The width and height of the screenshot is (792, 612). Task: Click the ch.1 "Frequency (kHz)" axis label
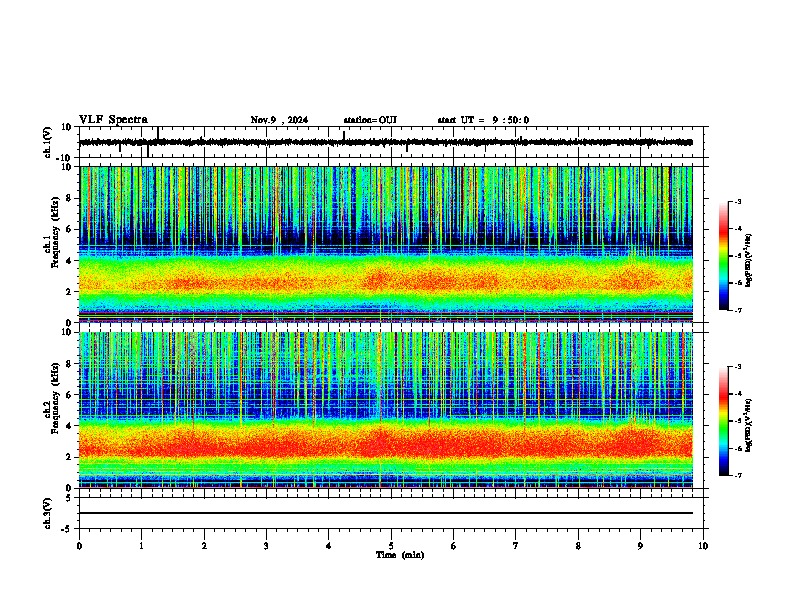click(x=56, y=232)
